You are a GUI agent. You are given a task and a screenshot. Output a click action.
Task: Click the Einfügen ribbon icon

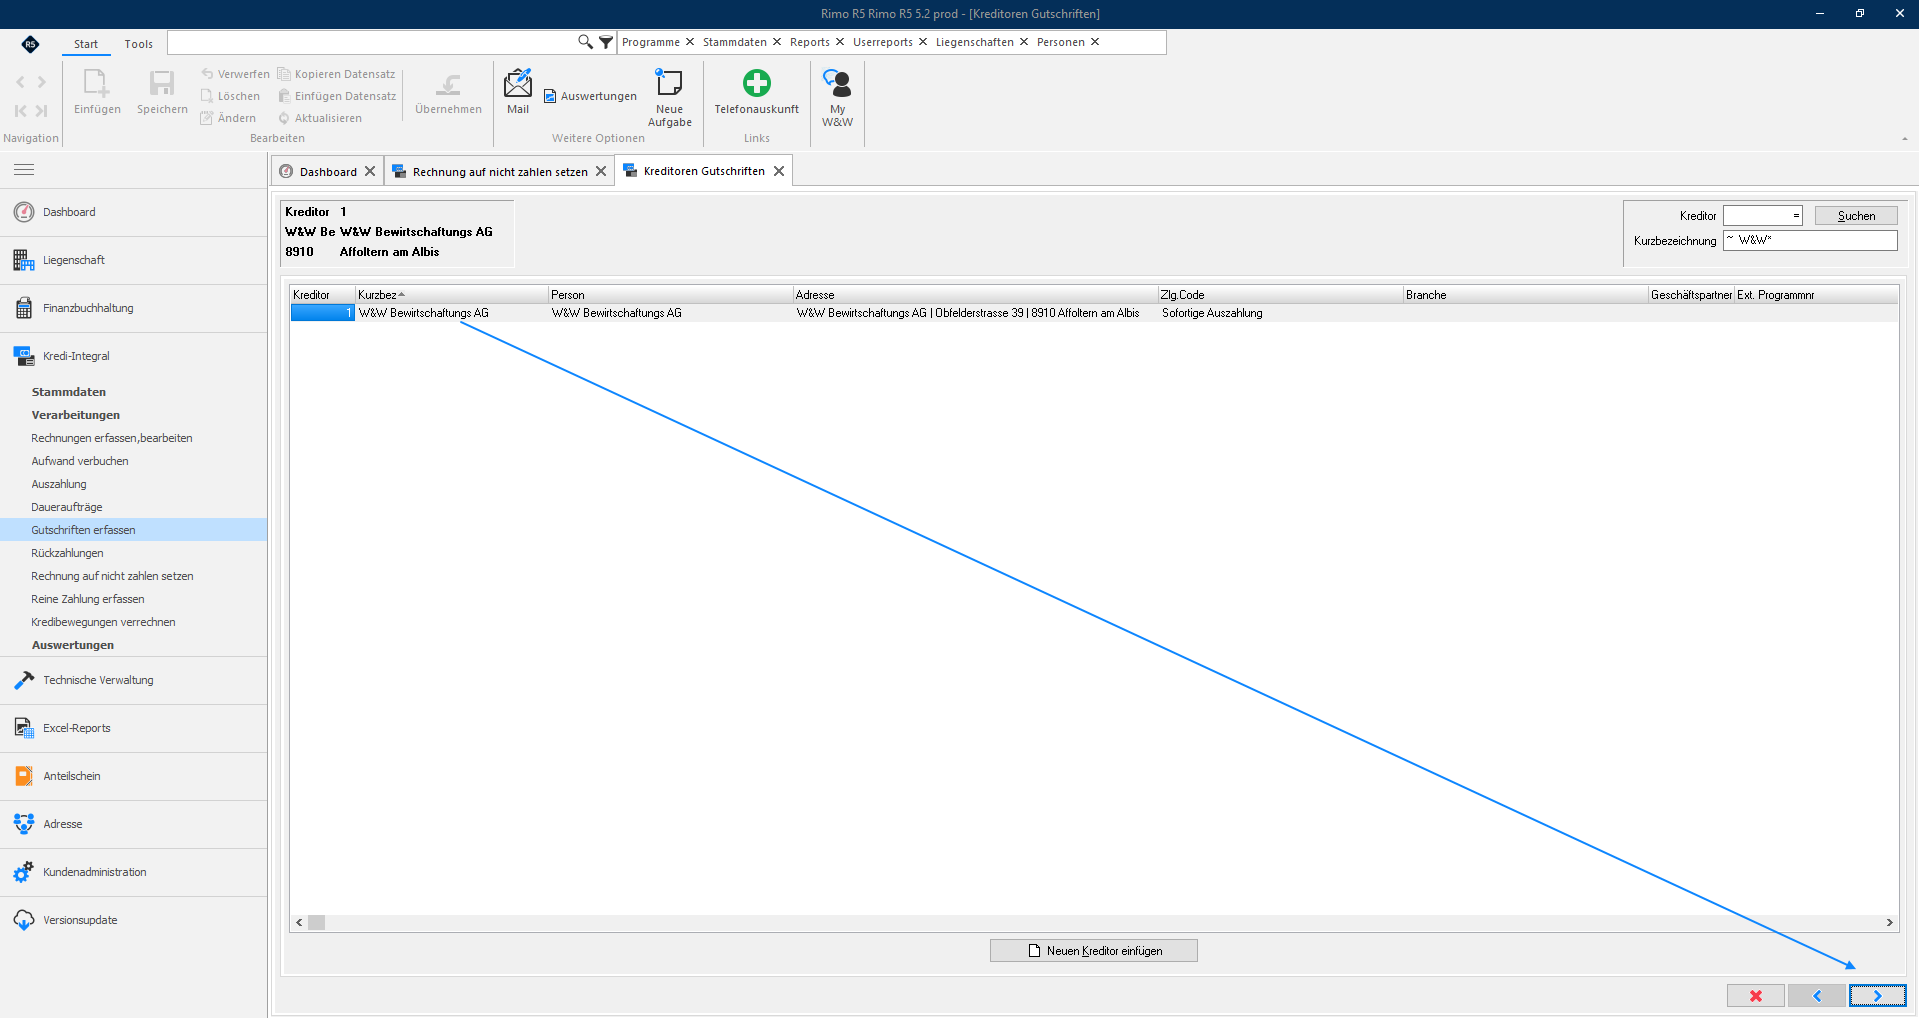tap(97, 91)
